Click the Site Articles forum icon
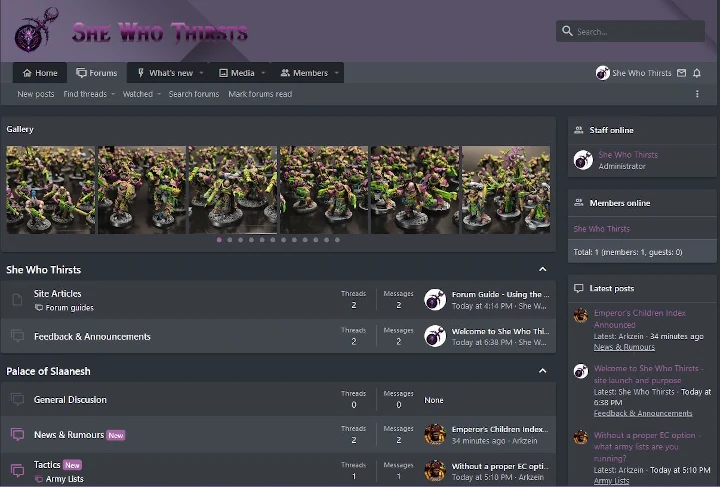 tap(17, 300)
